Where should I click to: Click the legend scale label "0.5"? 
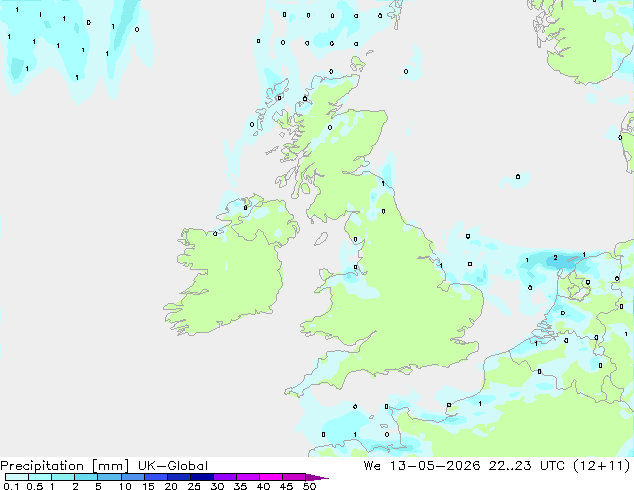click(34, 486)
